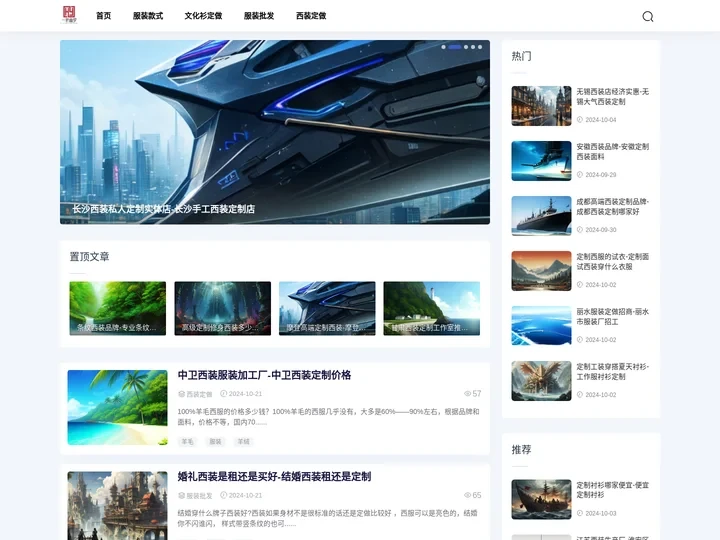Click category icon before 服装批发 article label
720x540 pixels.
pyautogui.click(x=181, y=495)
